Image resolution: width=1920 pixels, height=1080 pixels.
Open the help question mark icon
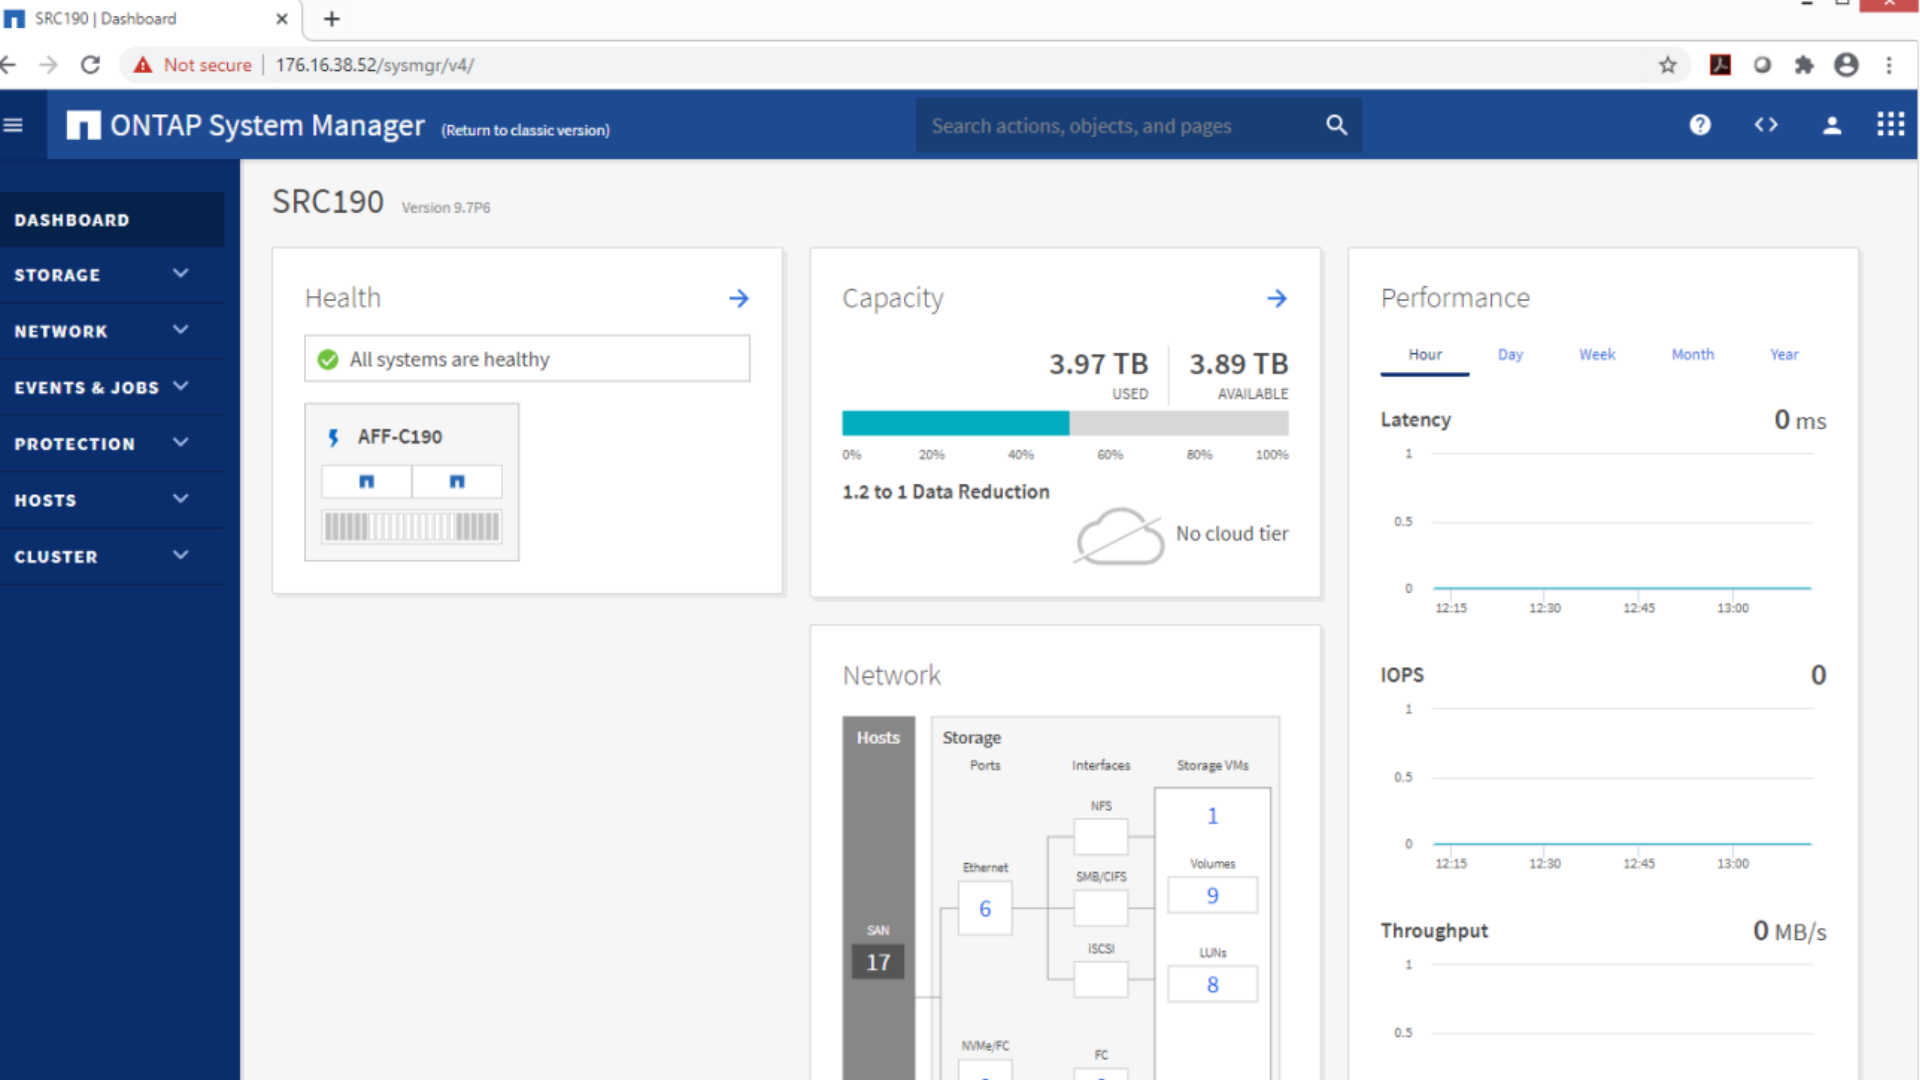pyautogui.click(x=1700, y=125)
